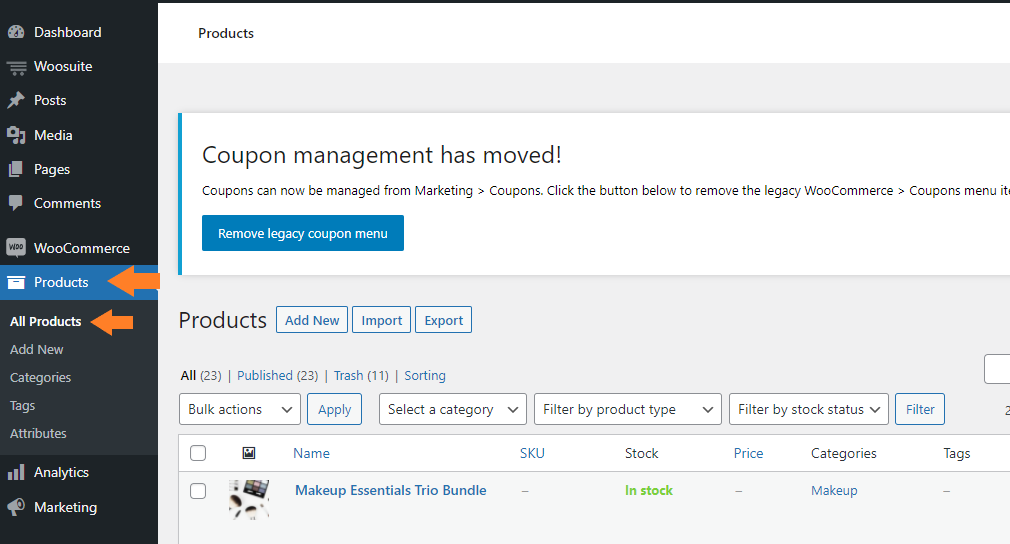
Task: Click the Makeup Essentials Trio Bundle thumbnail
Action: point(249,499)
